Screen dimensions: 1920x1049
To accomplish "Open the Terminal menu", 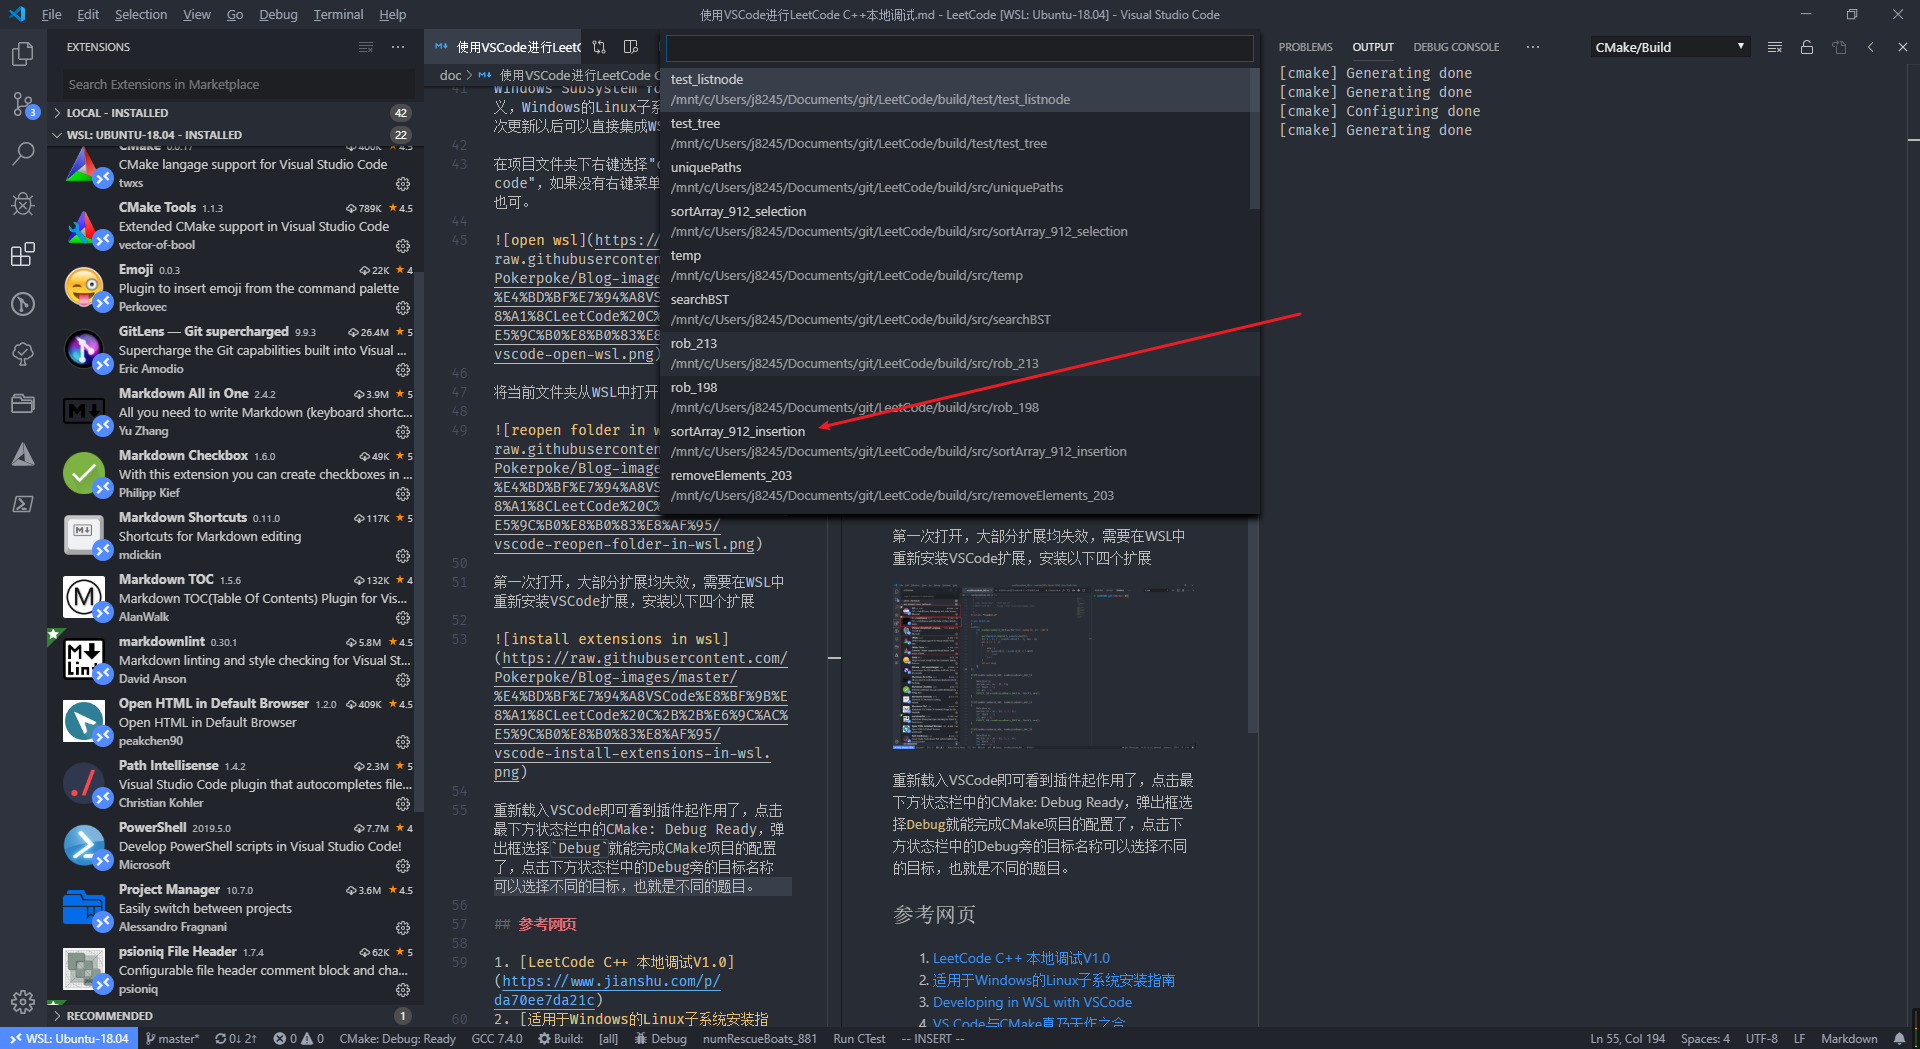I will coord(337,14).
